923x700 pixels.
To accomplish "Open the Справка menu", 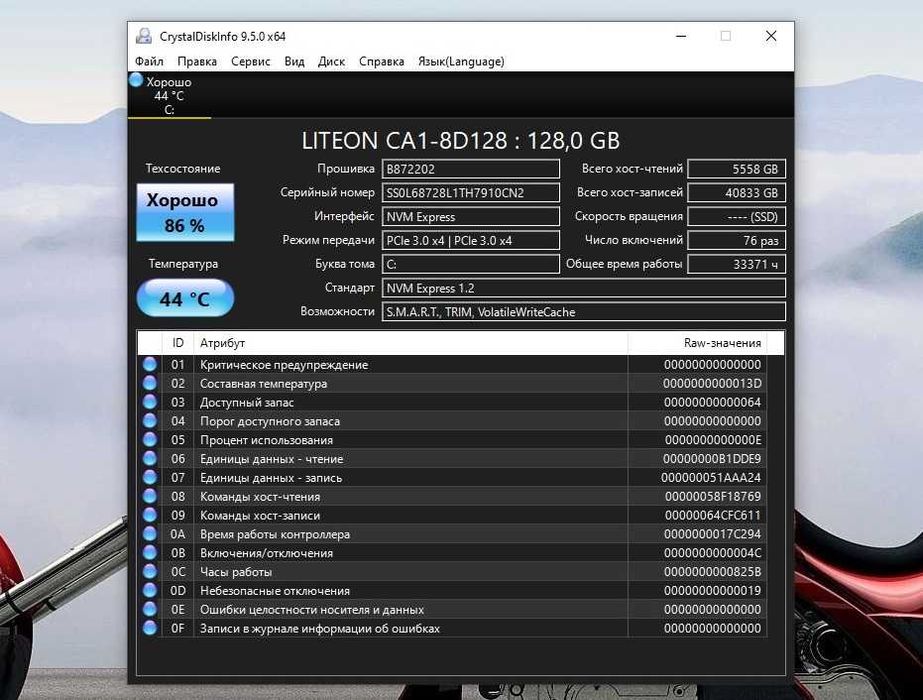I will [381, 61].
